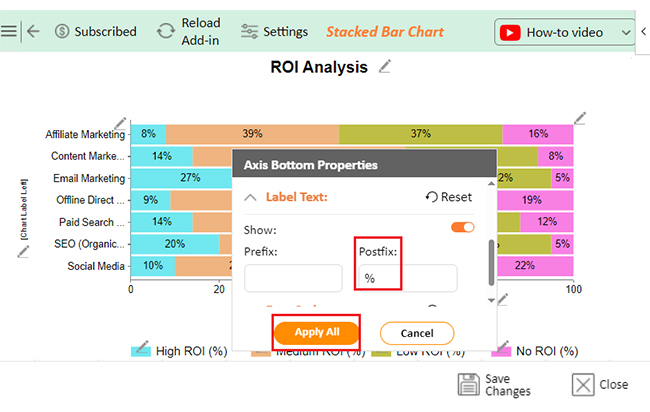Click pencil icon above the left axis labels
The image size is (650, 412).
pos(120,123)
